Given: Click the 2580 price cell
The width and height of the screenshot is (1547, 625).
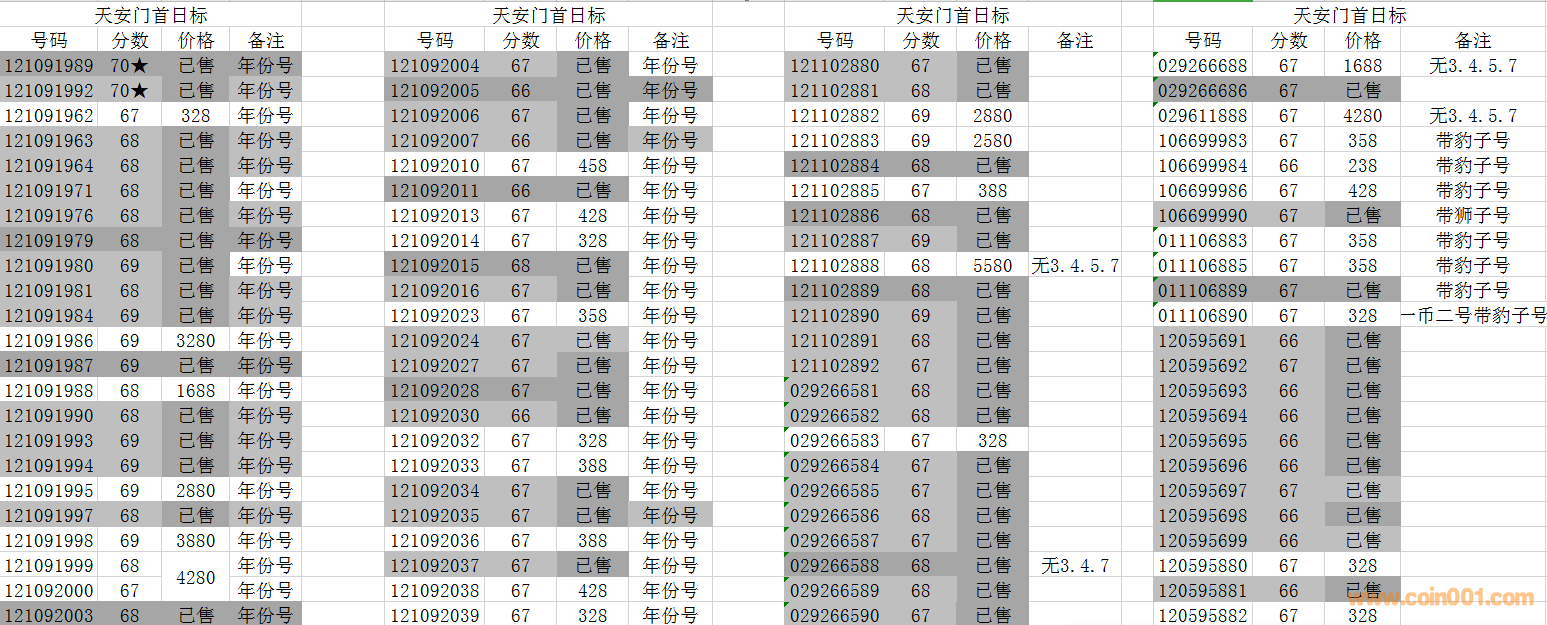Looking at the screenshot, I should coord(992,141).
